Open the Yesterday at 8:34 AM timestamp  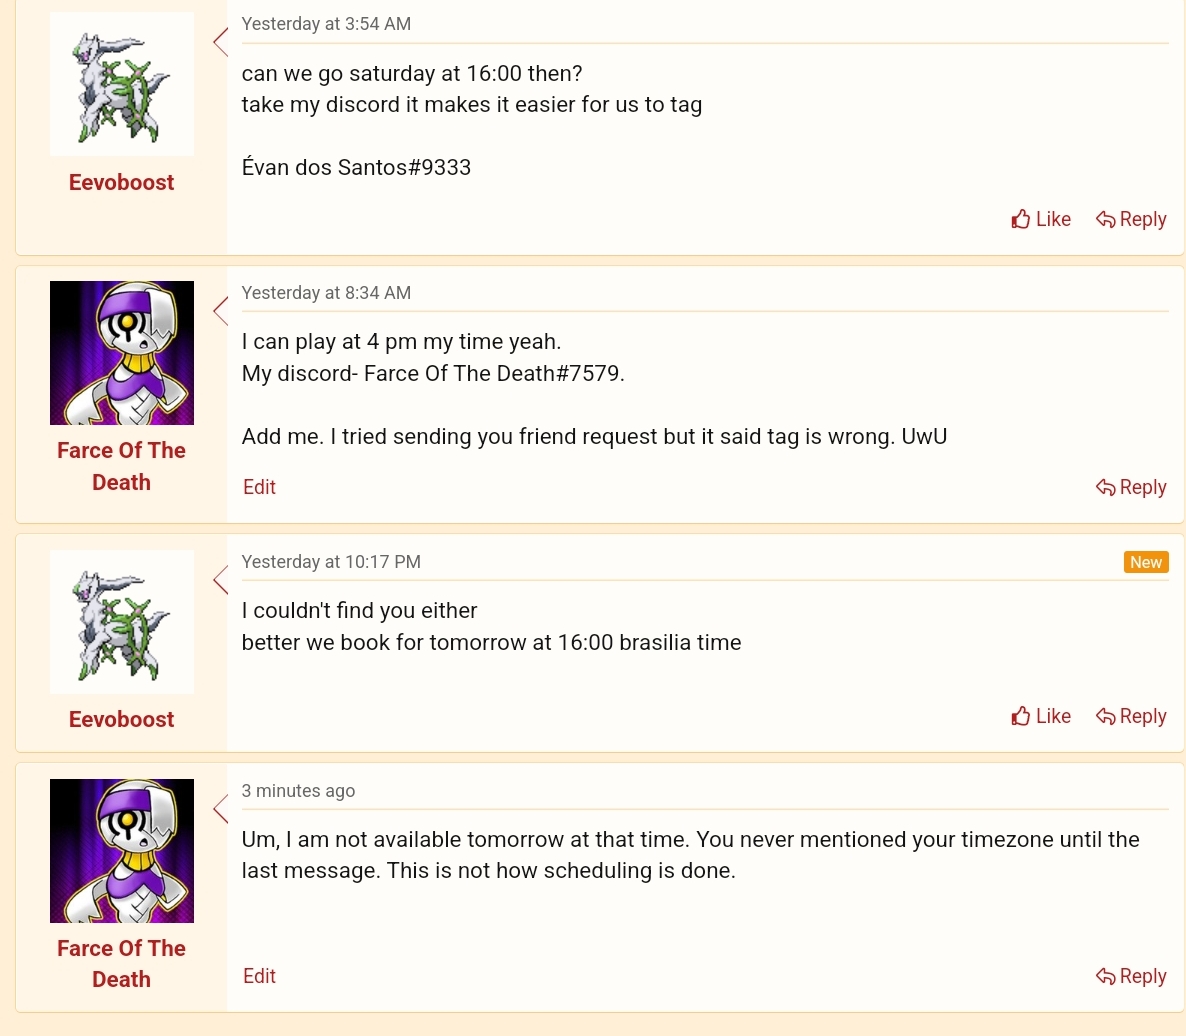click(326, 293)
